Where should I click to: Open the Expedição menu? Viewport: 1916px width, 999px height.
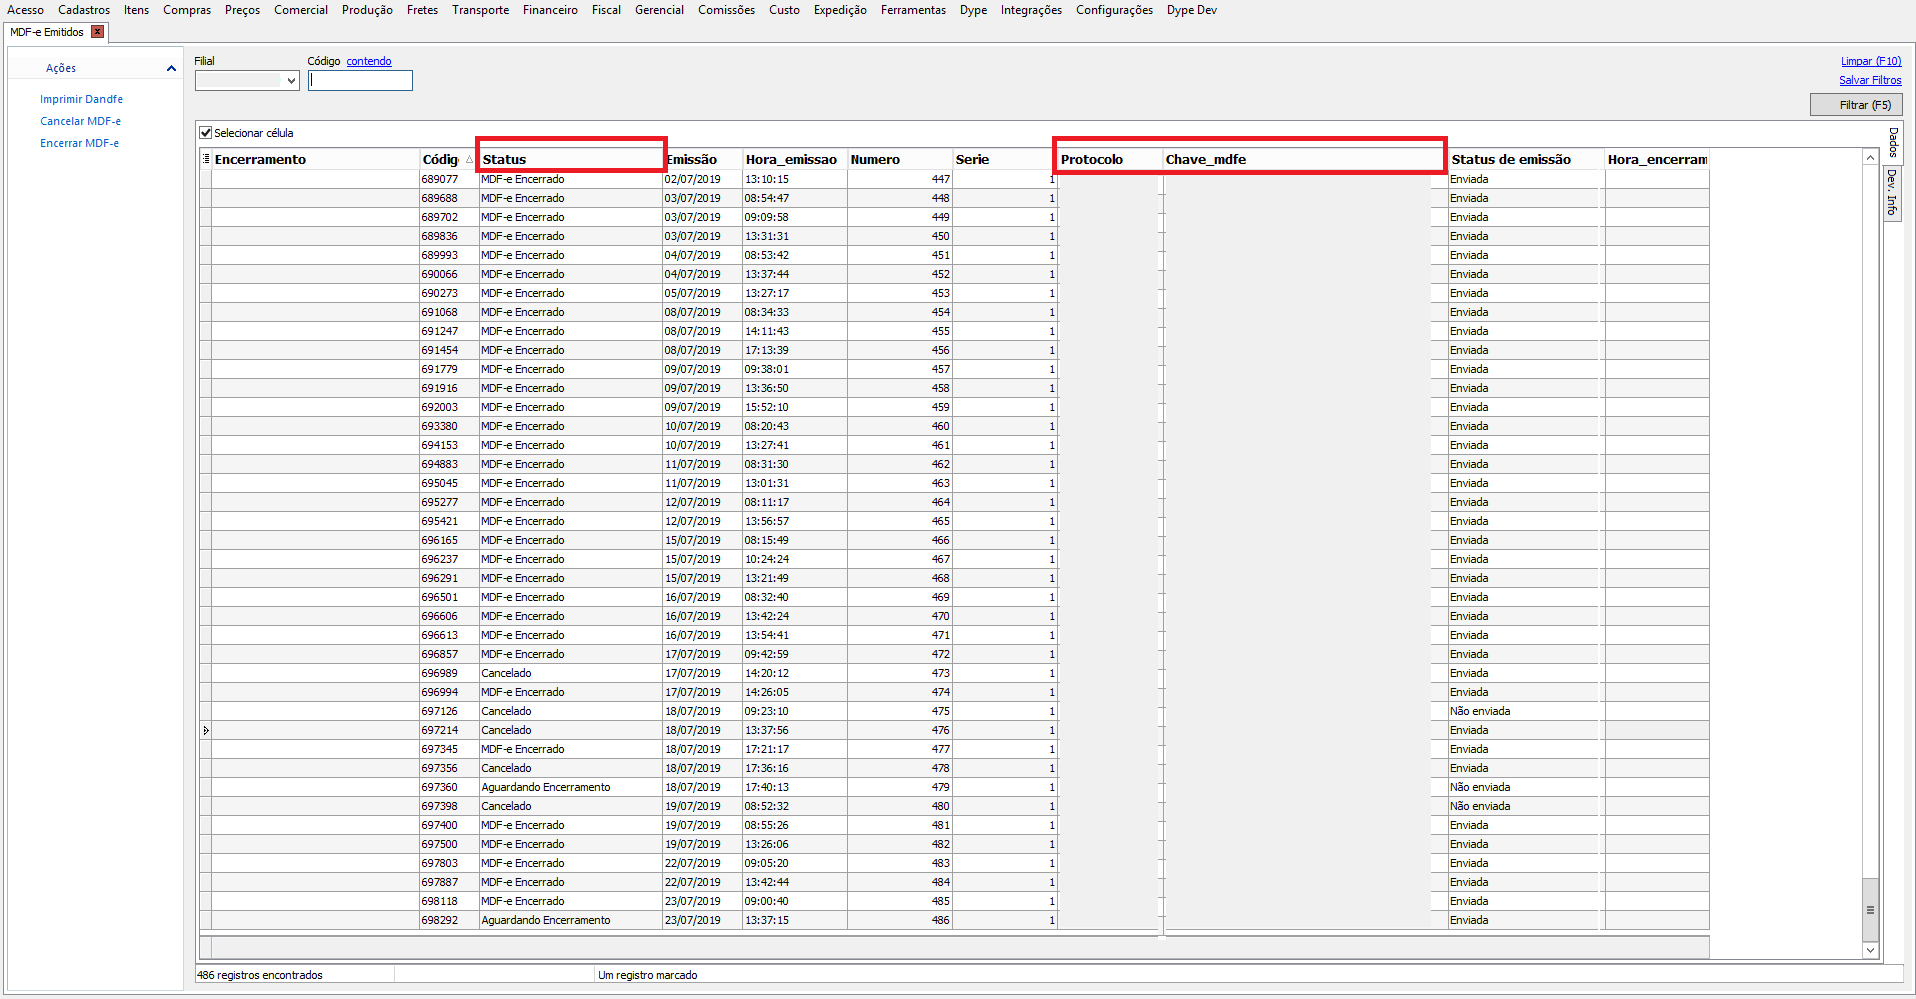(840, 10)
